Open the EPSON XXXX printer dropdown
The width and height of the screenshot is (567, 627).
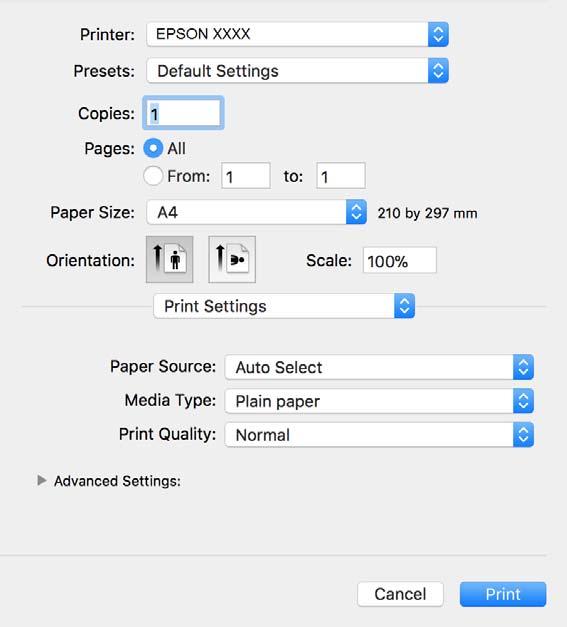[x=297, y=34]
